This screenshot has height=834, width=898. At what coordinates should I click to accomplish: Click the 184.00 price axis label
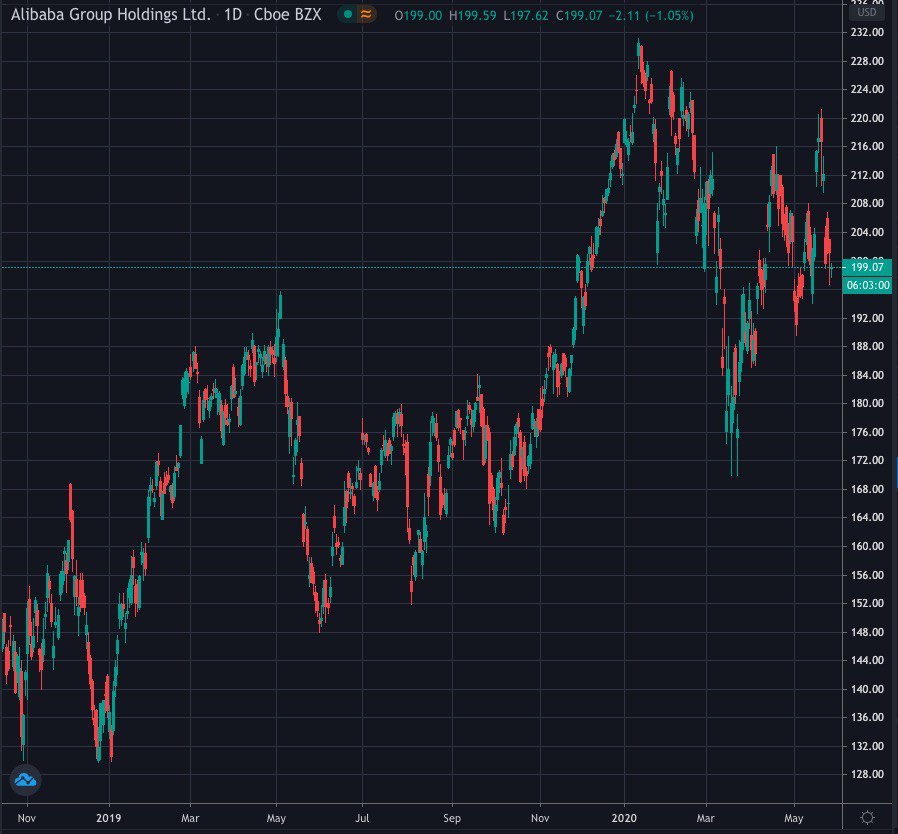point(867,375)
